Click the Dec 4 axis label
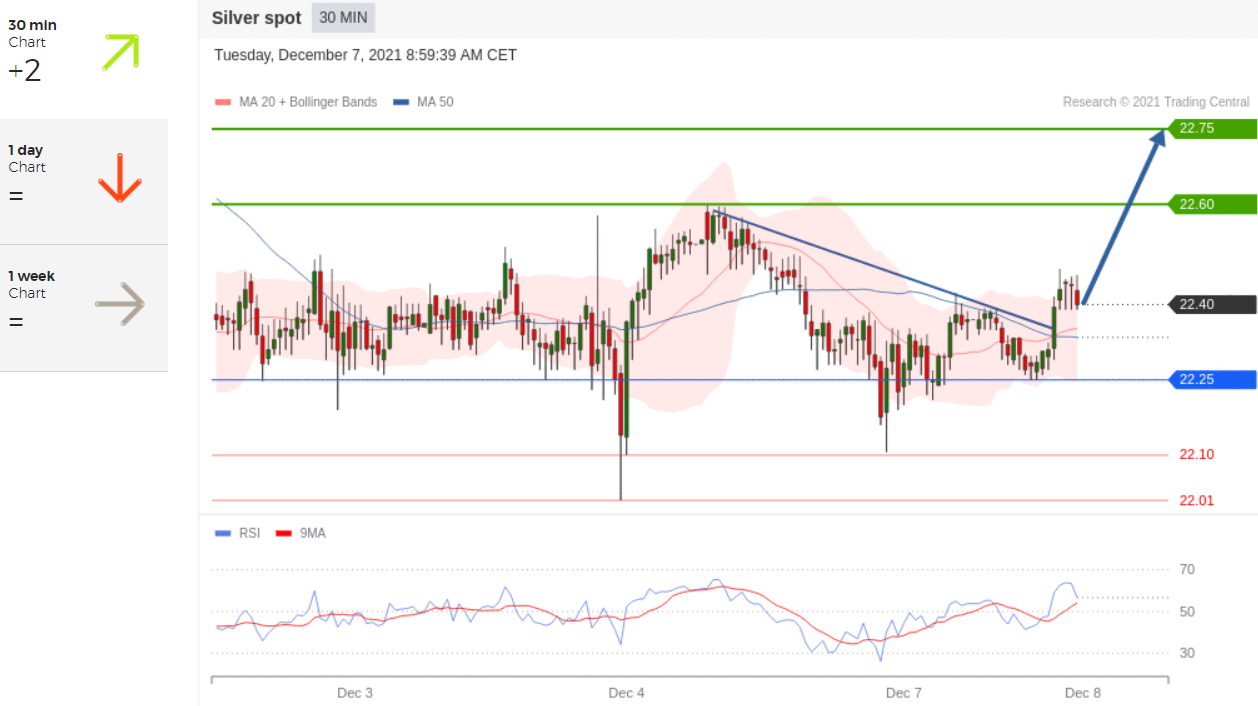 click(626, 693)
